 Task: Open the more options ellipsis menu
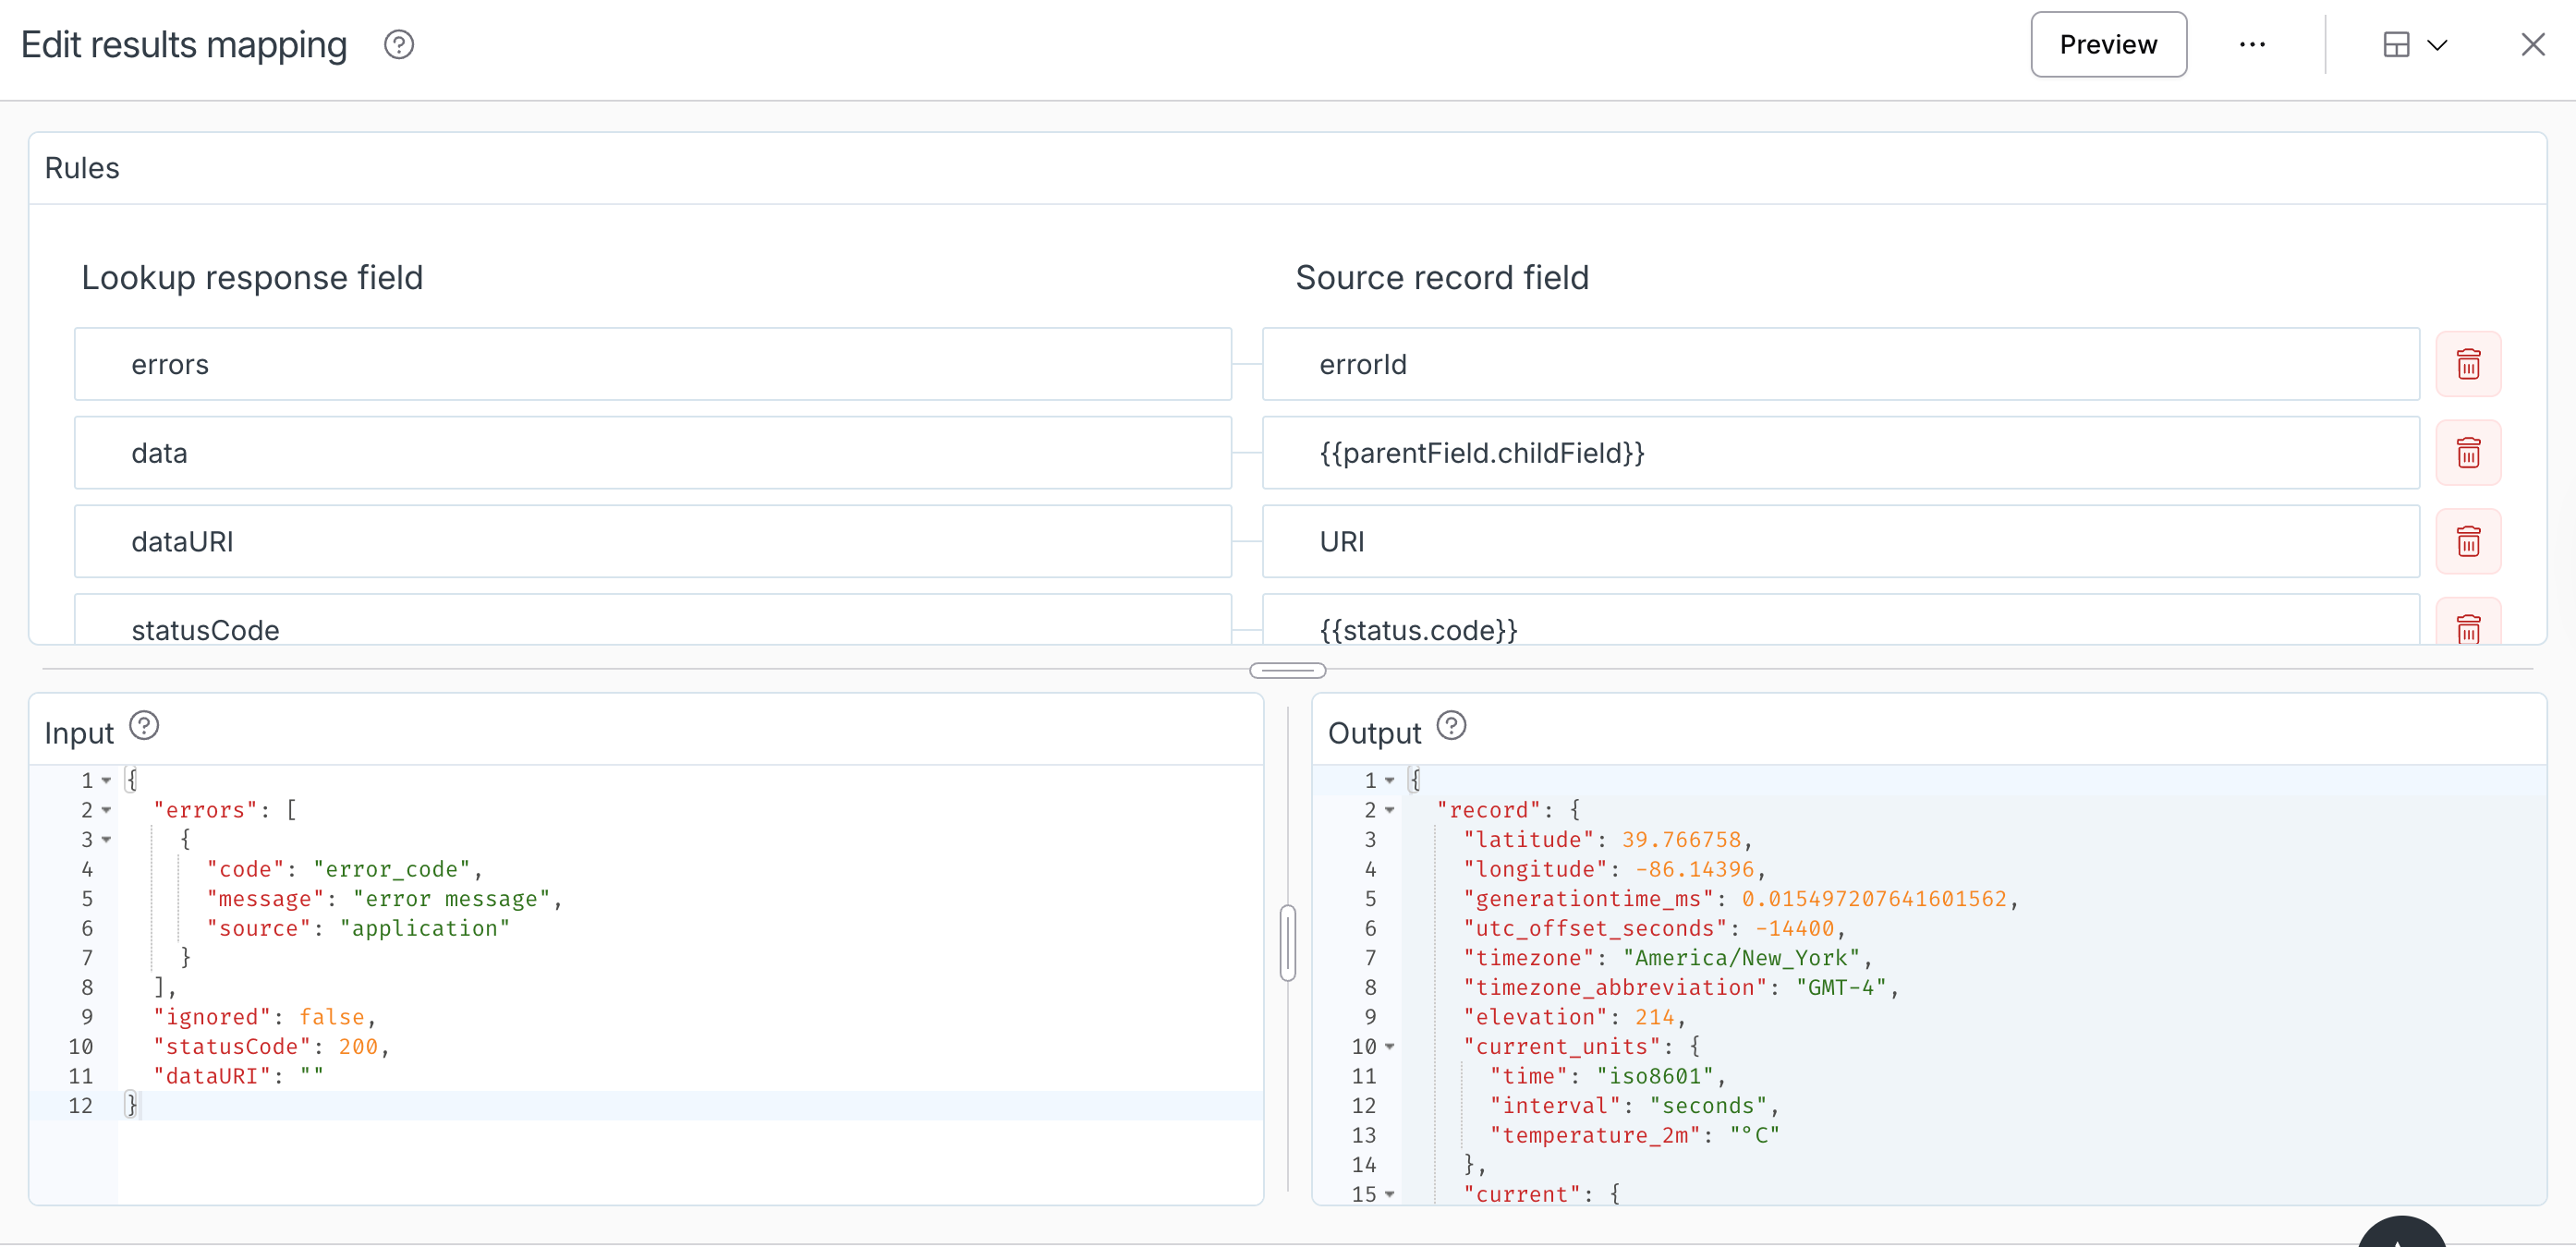coord(2252,45)
